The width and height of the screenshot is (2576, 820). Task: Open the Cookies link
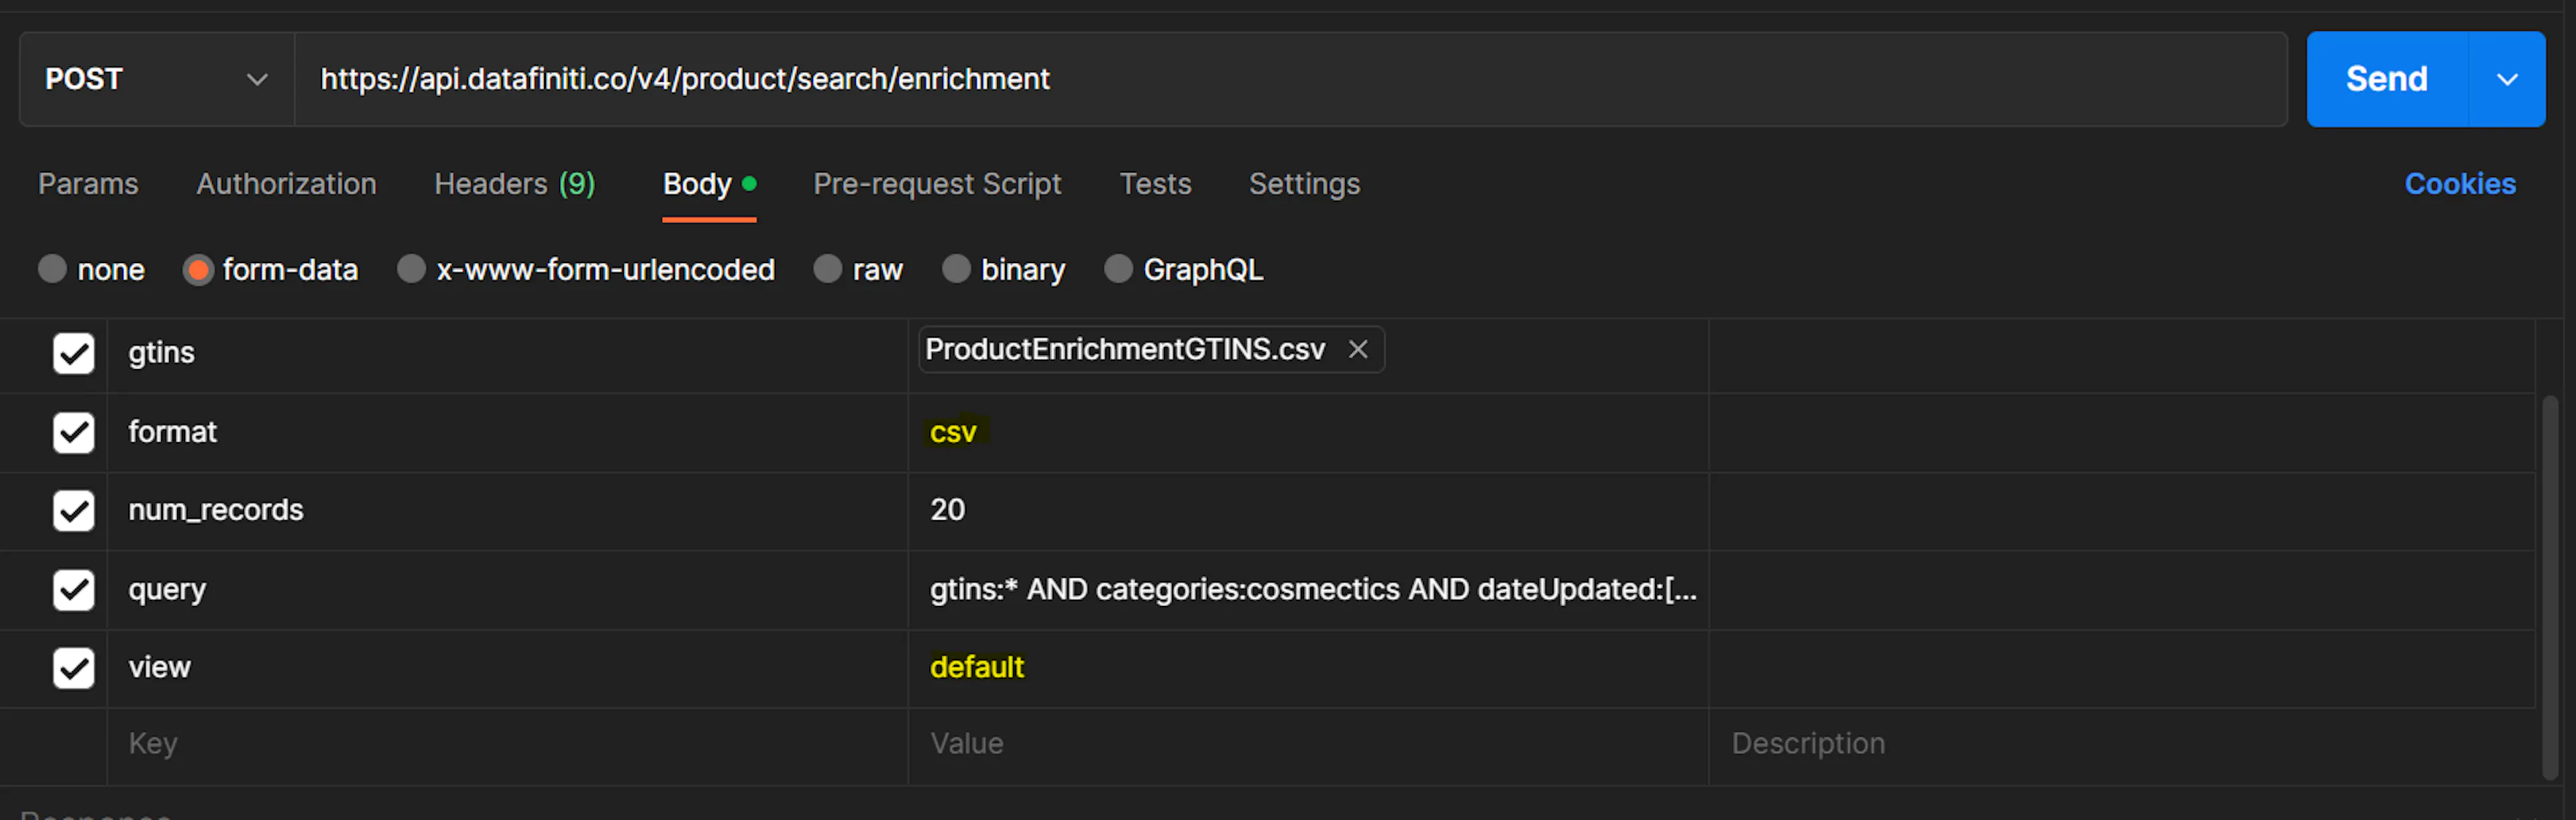click(2459, 184)
